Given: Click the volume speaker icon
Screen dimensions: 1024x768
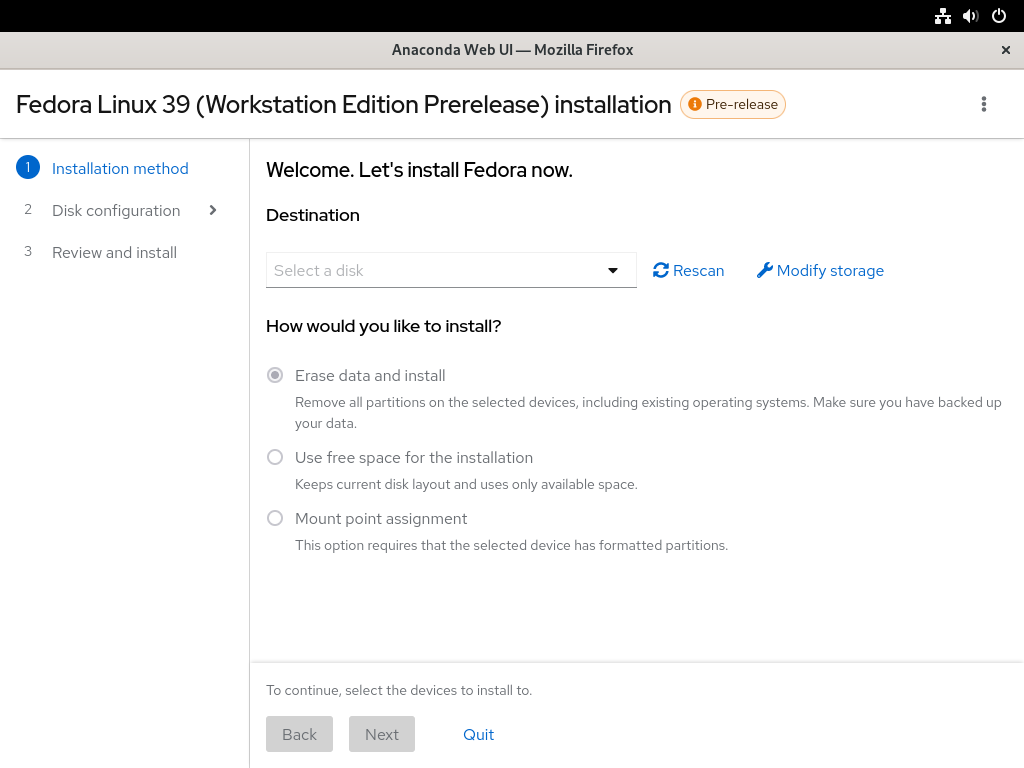Looking at the screenshot, I should [970, 16].
